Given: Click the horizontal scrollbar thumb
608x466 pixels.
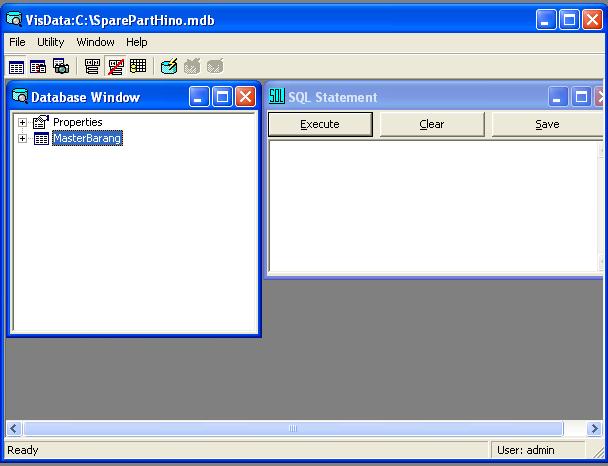Looking at the screenshot, I should click(x=293, y=429).
